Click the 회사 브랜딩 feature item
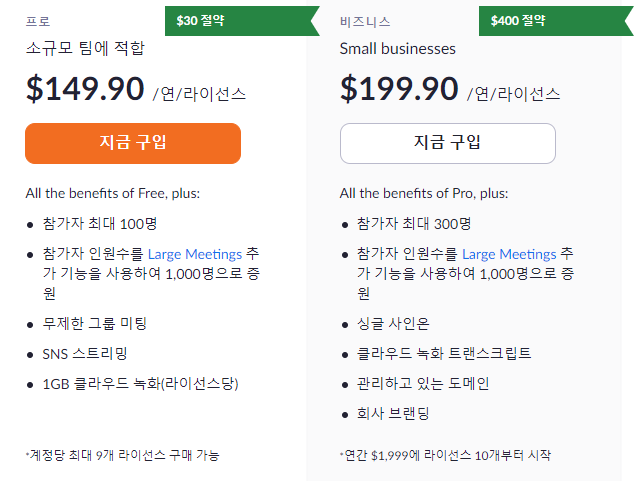The width and height of the screenshot is (638, 481). (393, 413)
